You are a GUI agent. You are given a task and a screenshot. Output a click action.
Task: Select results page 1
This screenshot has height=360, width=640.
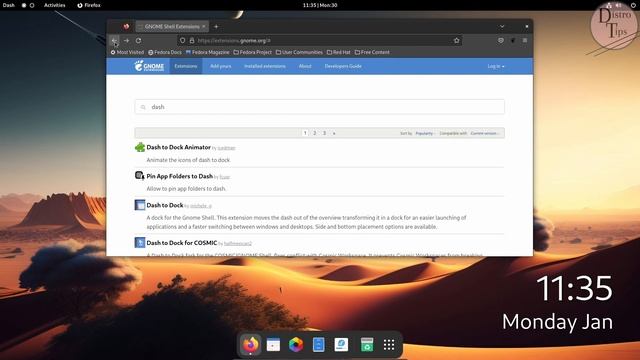tap(305, 133)
